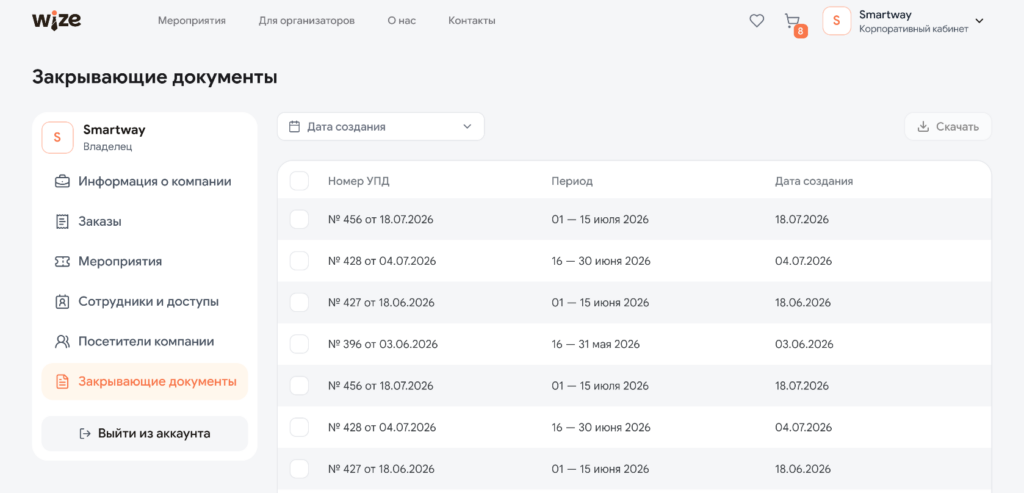The width and height of the screenshot is (1024, 493).
Task: Click the Скачать download button
Action: coord(948,127)
